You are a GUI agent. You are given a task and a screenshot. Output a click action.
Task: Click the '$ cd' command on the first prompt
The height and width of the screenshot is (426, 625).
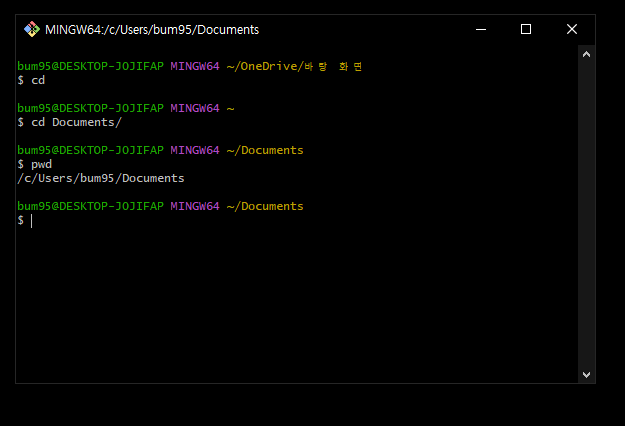click(31, 80)
